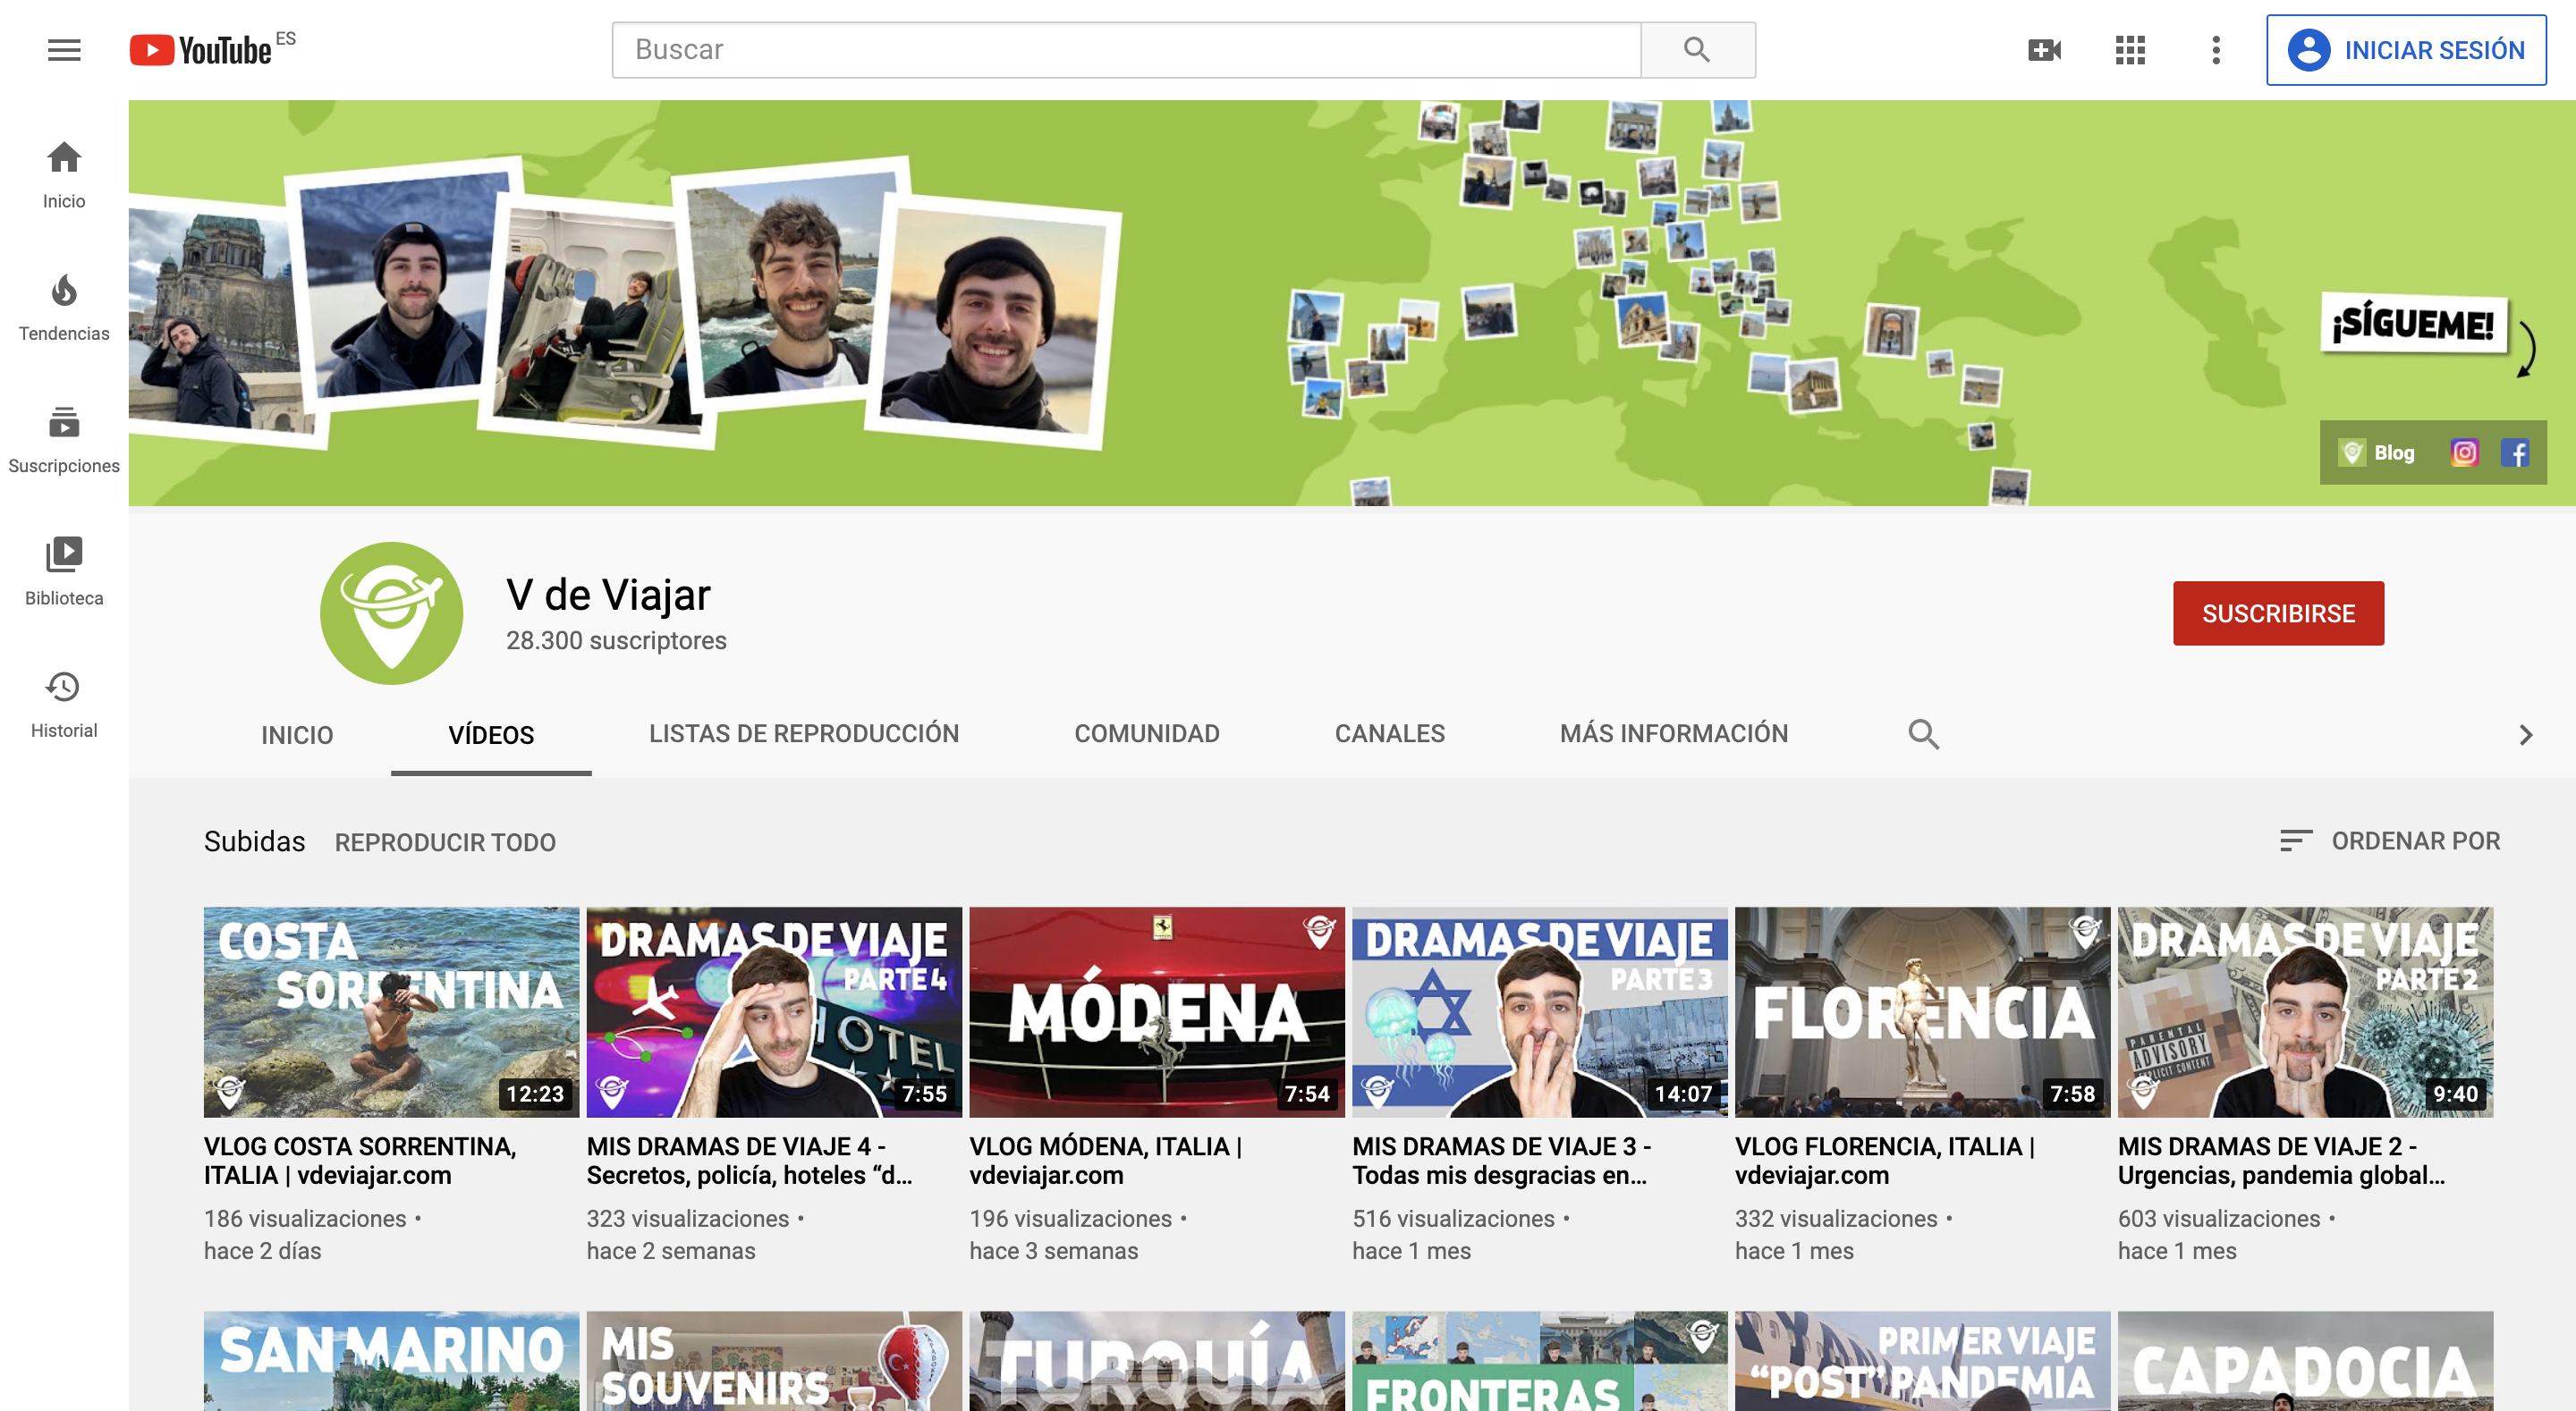Open the Módena vlog thumbnail
This screenshot has height=1411, width=2576.
(1156, 1011)
